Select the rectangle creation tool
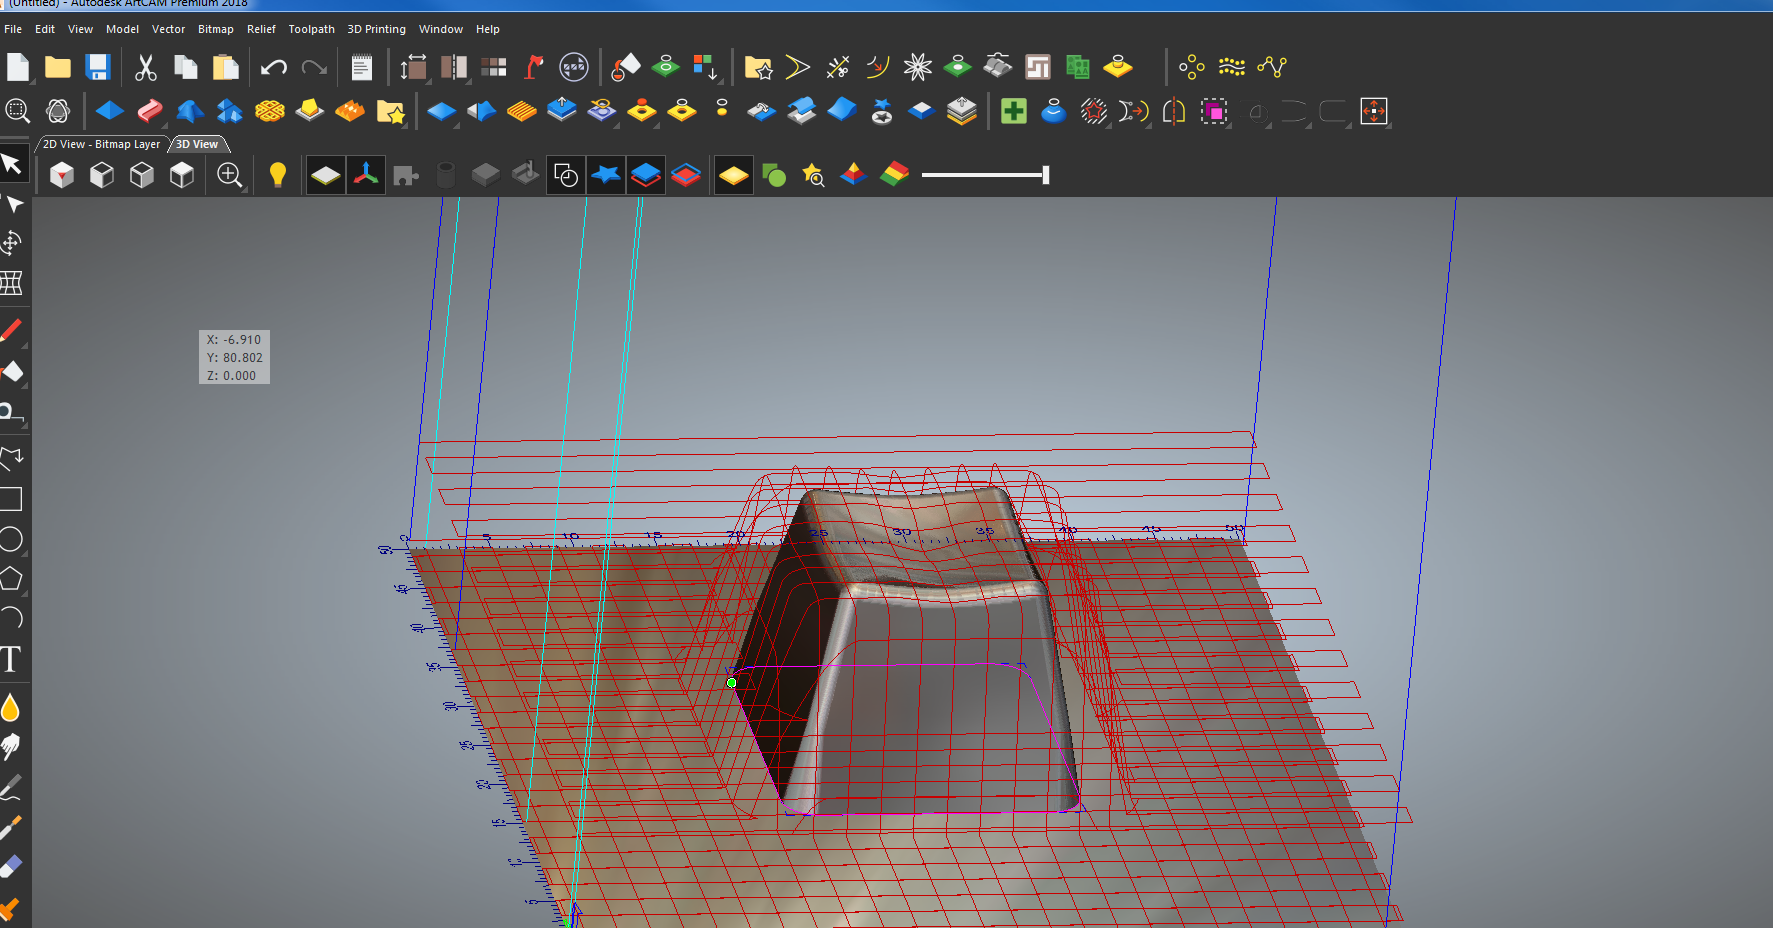 point(13,498)
